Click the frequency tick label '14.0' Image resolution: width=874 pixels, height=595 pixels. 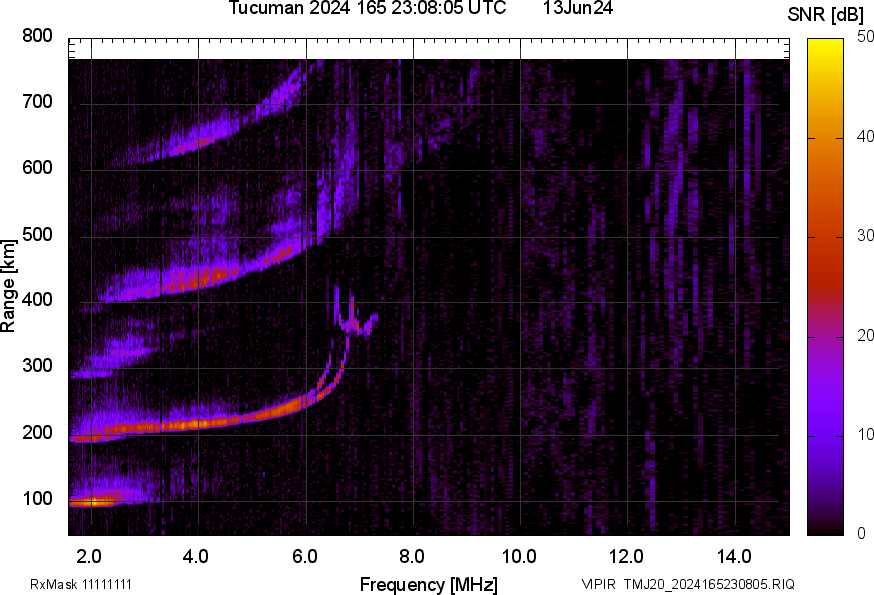pos(734,557)
